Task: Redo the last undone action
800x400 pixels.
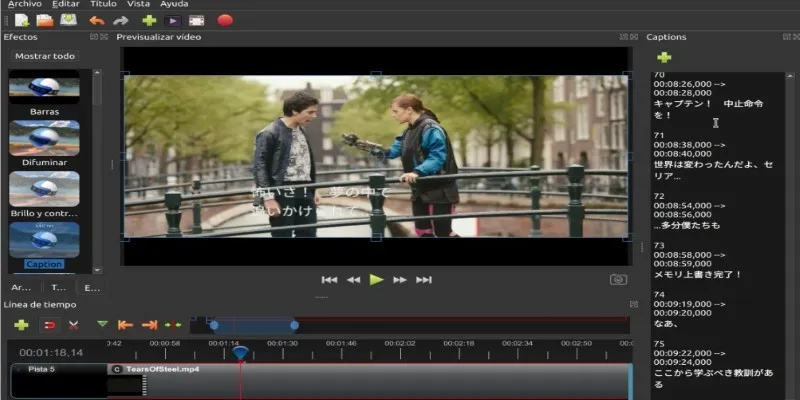Action: click(120, 21)
